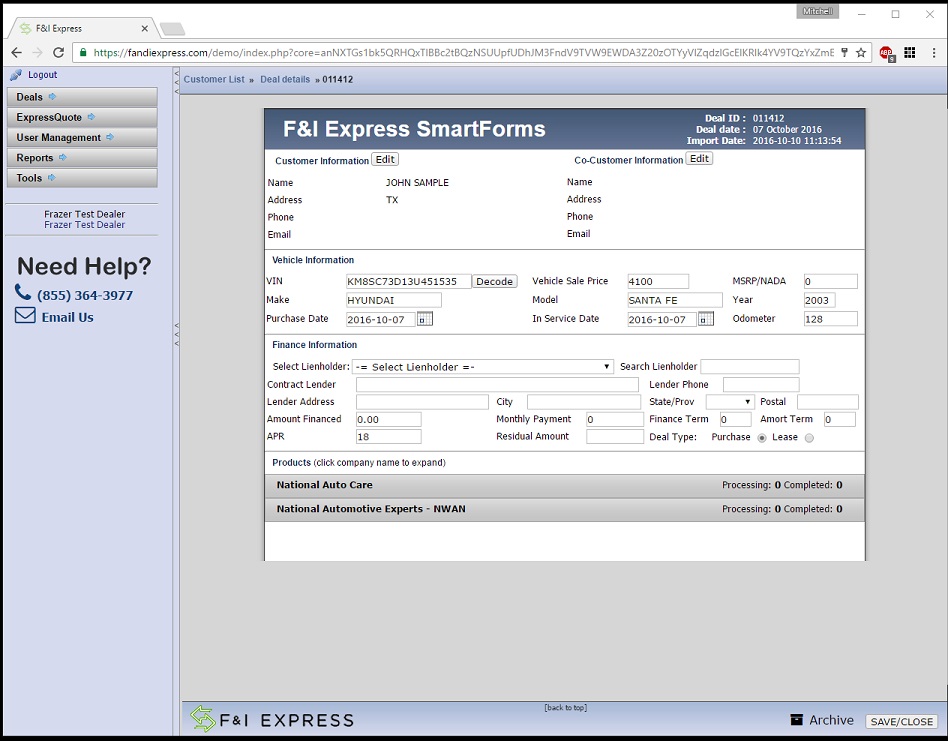
Task: Click the Amount Financed field
Action: click(389, 419)
